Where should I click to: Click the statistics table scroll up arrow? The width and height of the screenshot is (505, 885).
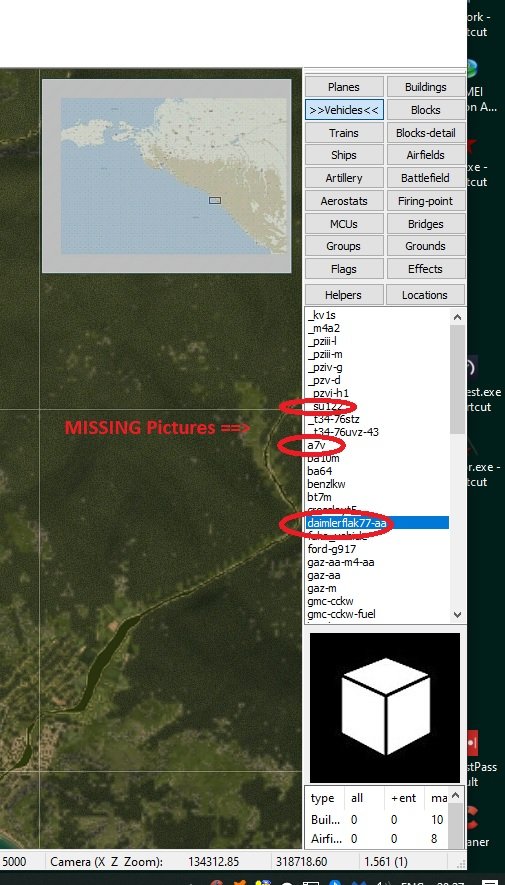click(458, 795)
